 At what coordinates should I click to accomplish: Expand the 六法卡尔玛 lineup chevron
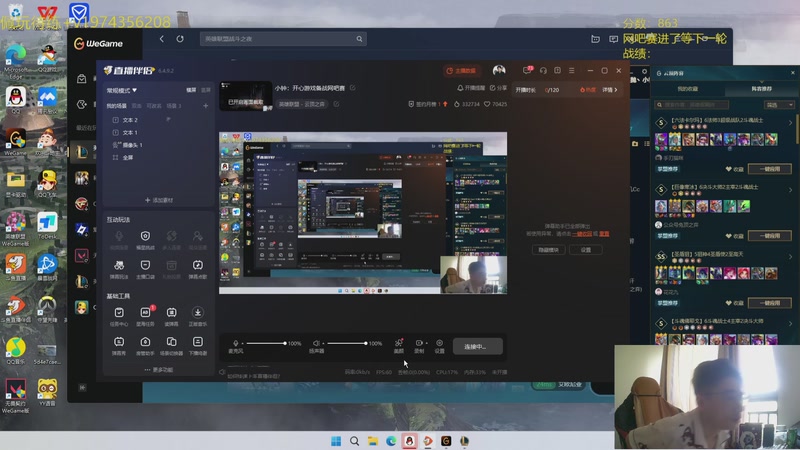click(x=790, y=122)
